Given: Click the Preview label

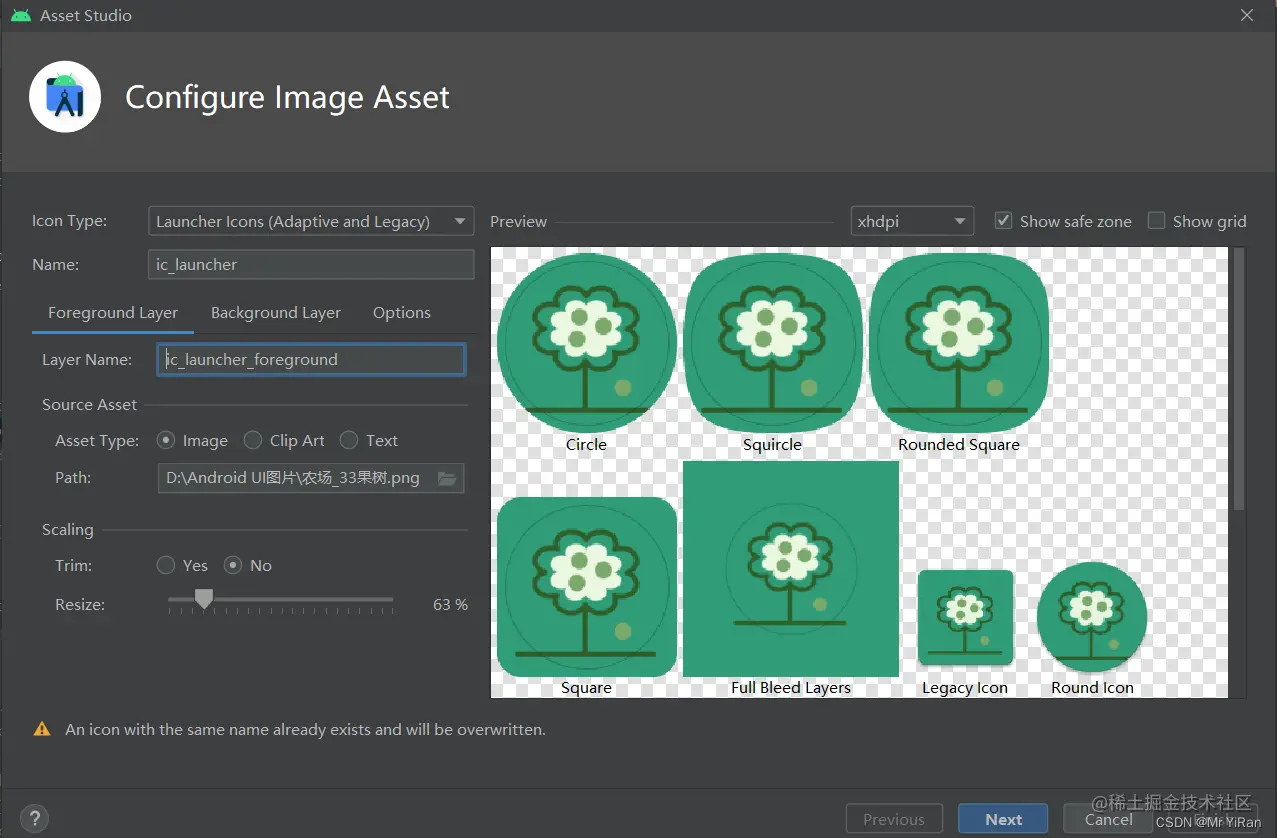Looking at the screenshot, I should [x=518, y=222].
